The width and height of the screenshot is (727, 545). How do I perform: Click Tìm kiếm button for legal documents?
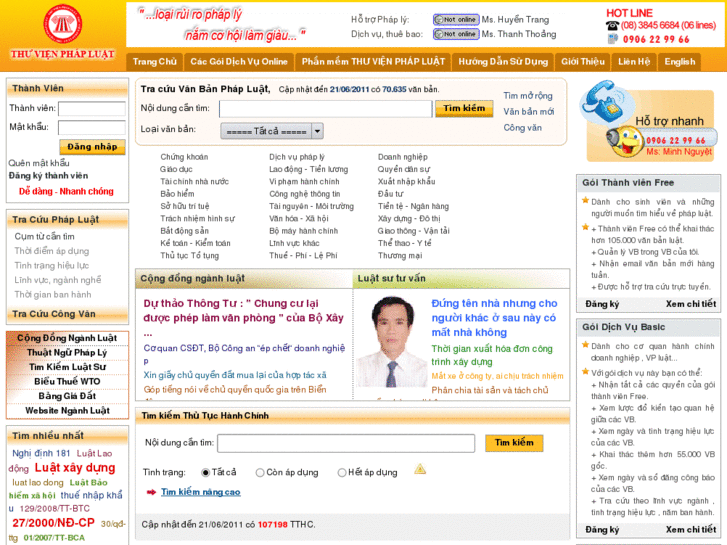click(x=463, y=108)
